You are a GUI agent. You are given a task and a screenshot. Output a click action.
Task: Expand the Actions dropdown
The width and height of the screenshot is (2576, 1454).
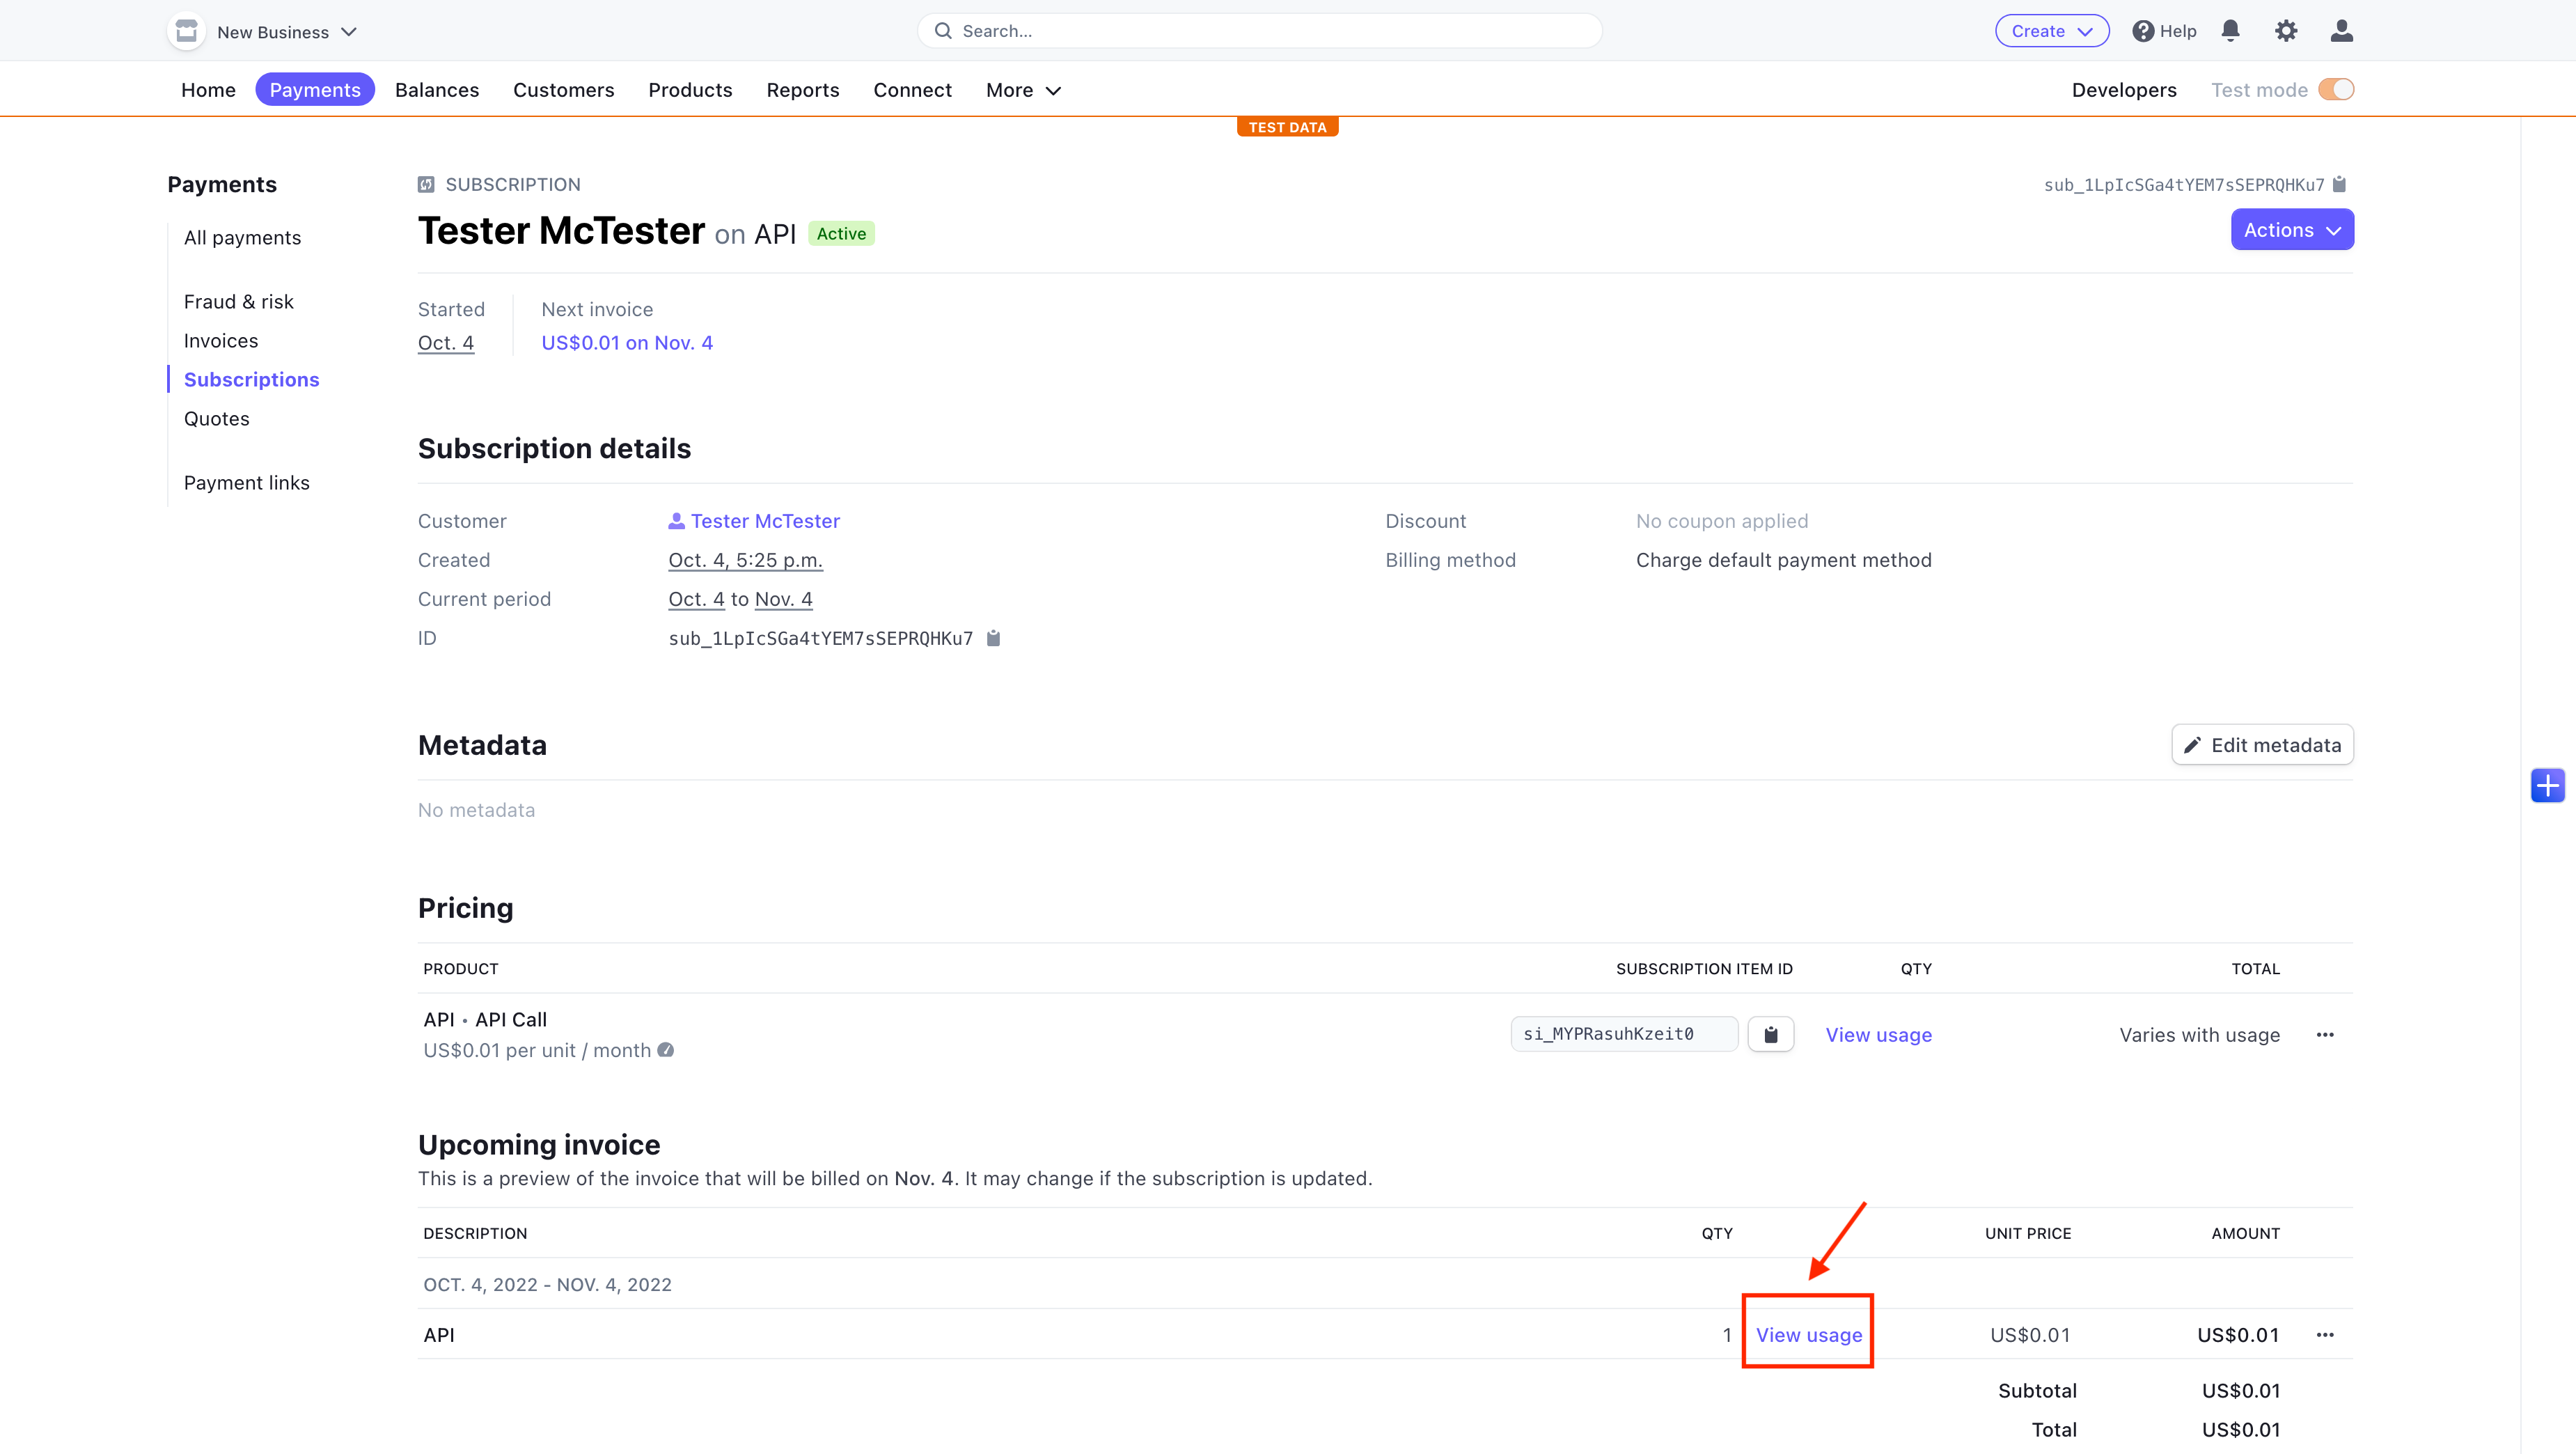2291,230
